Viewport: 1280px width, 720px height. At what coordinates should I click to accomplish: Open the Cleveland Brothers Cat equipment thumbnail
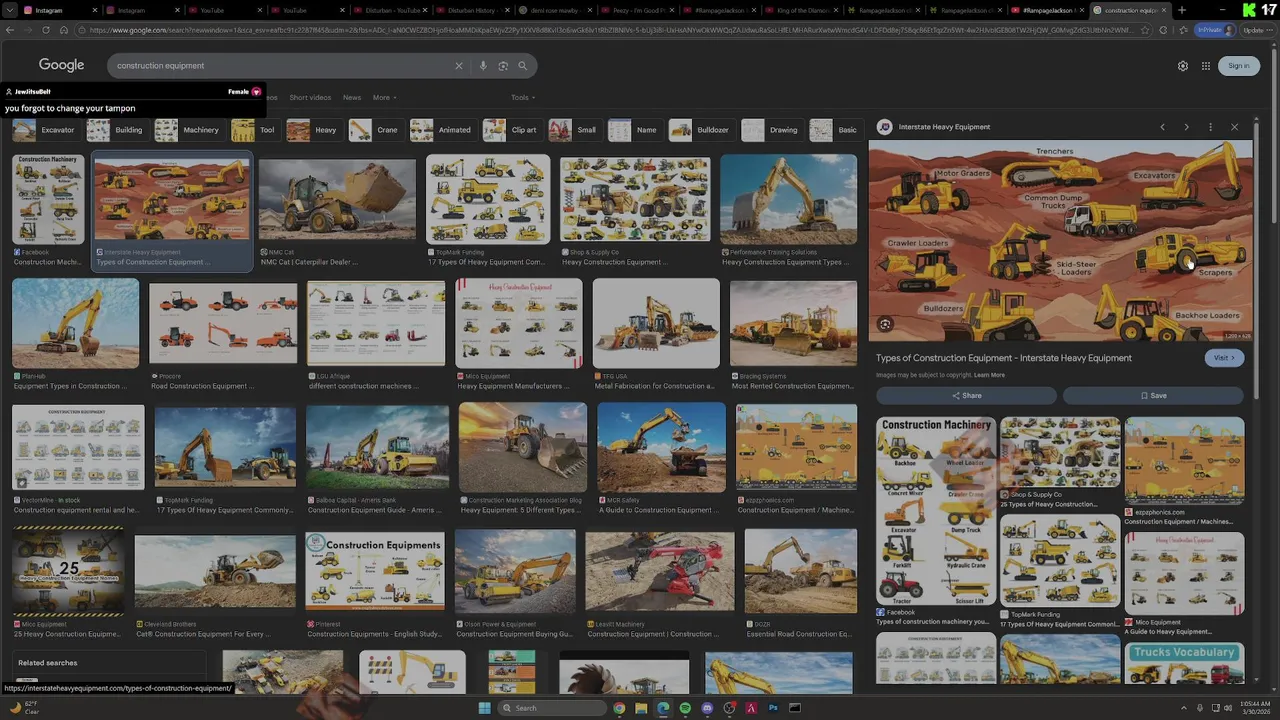(215, 572)
